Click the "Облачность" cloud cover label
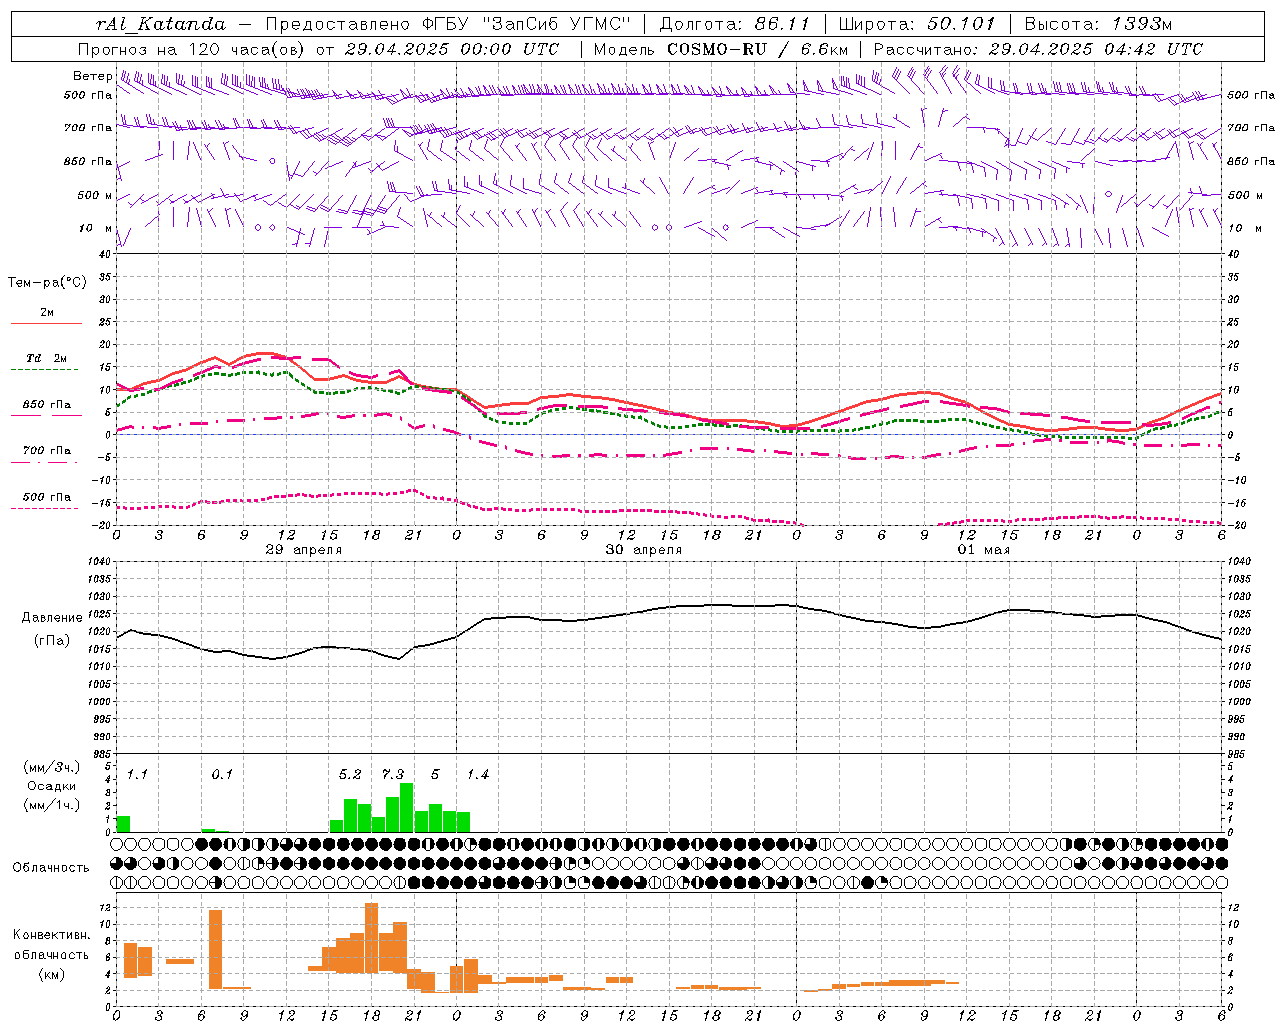The image size is (1280, 1024). coord(51,868)
